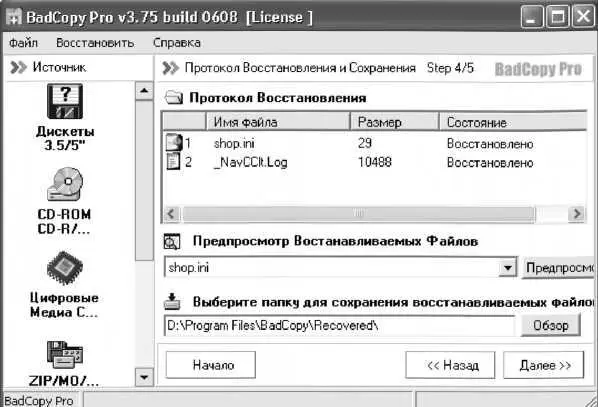Click the Начало button
The width and height of the screenshot is (598, 407).
click(x=211, y=365)
